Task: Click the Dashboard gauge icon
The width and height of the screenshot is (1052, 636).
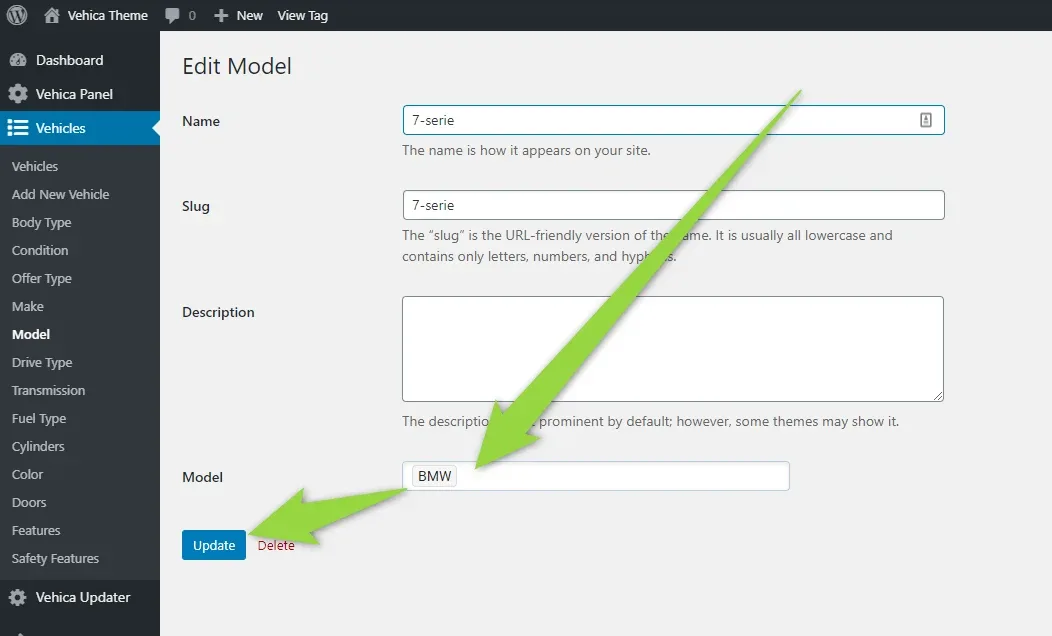Action: 18,60
